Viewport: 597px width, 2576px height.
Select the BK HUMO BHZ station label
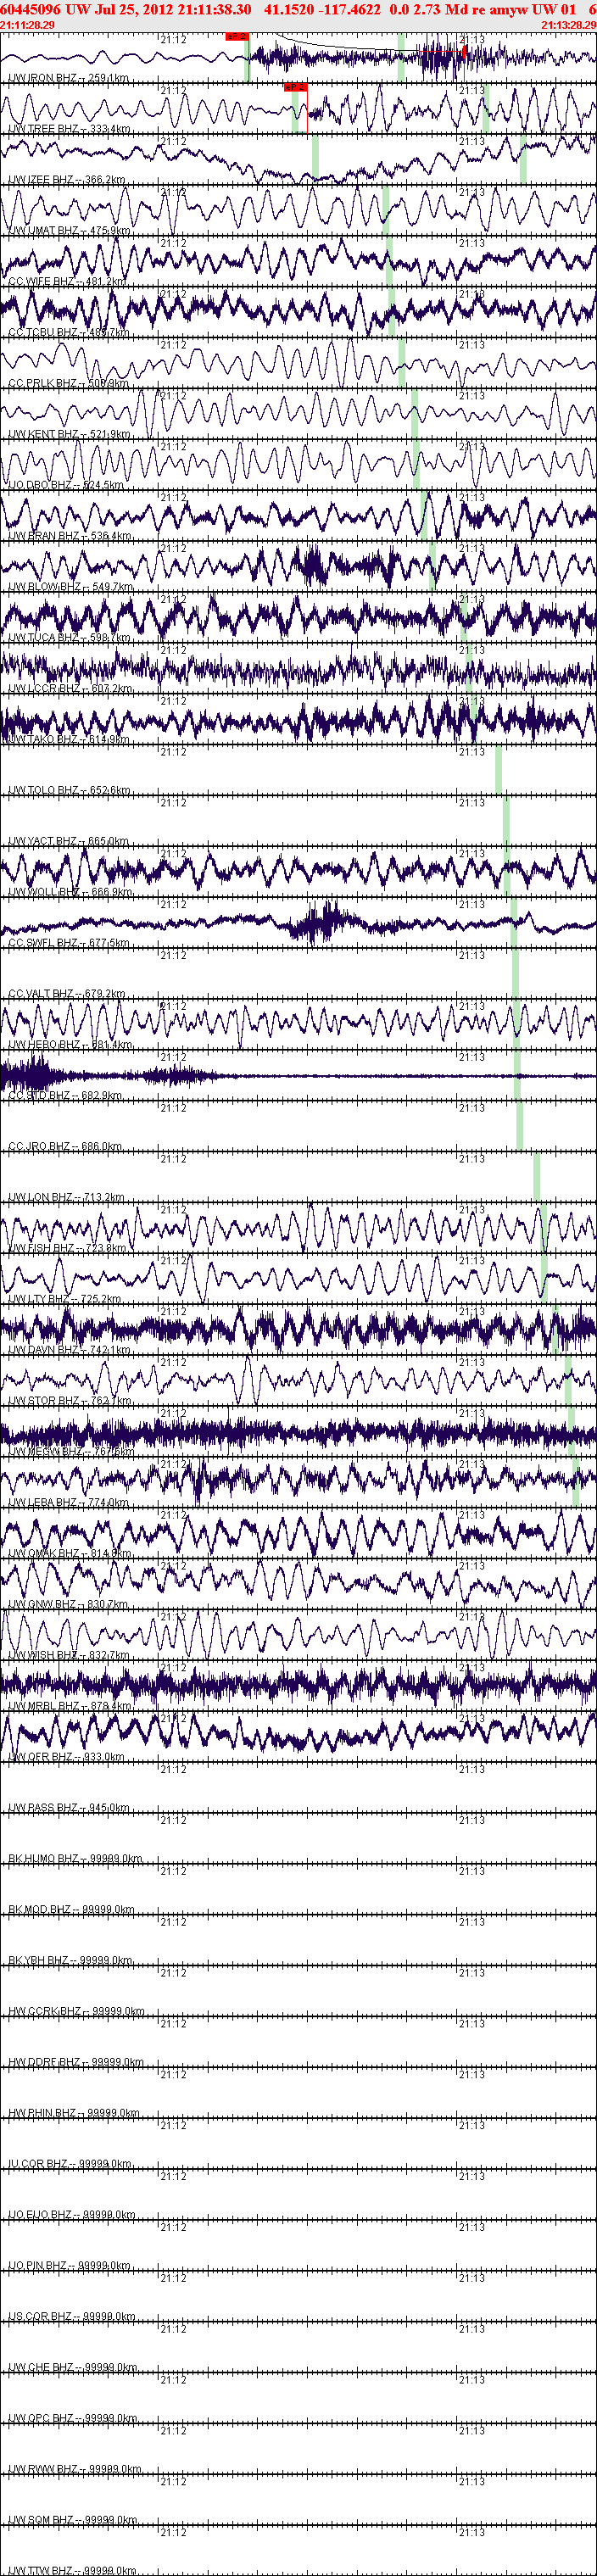[x=76, y=1860]
